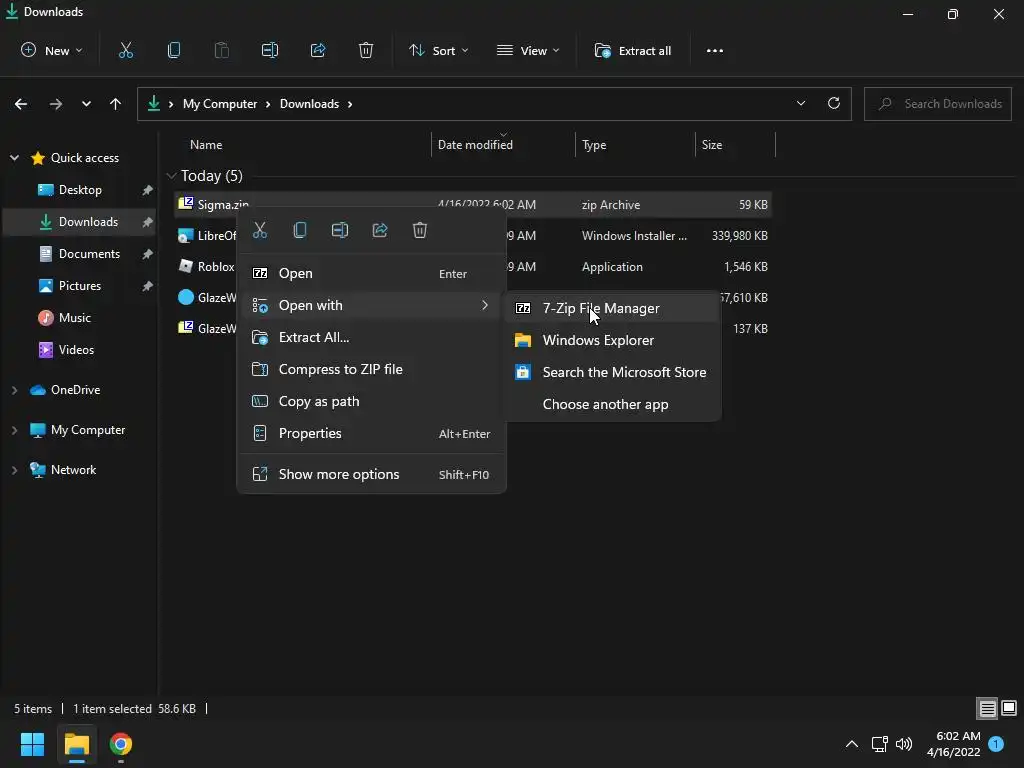Choose Copy as path

[x=372, y=401]
